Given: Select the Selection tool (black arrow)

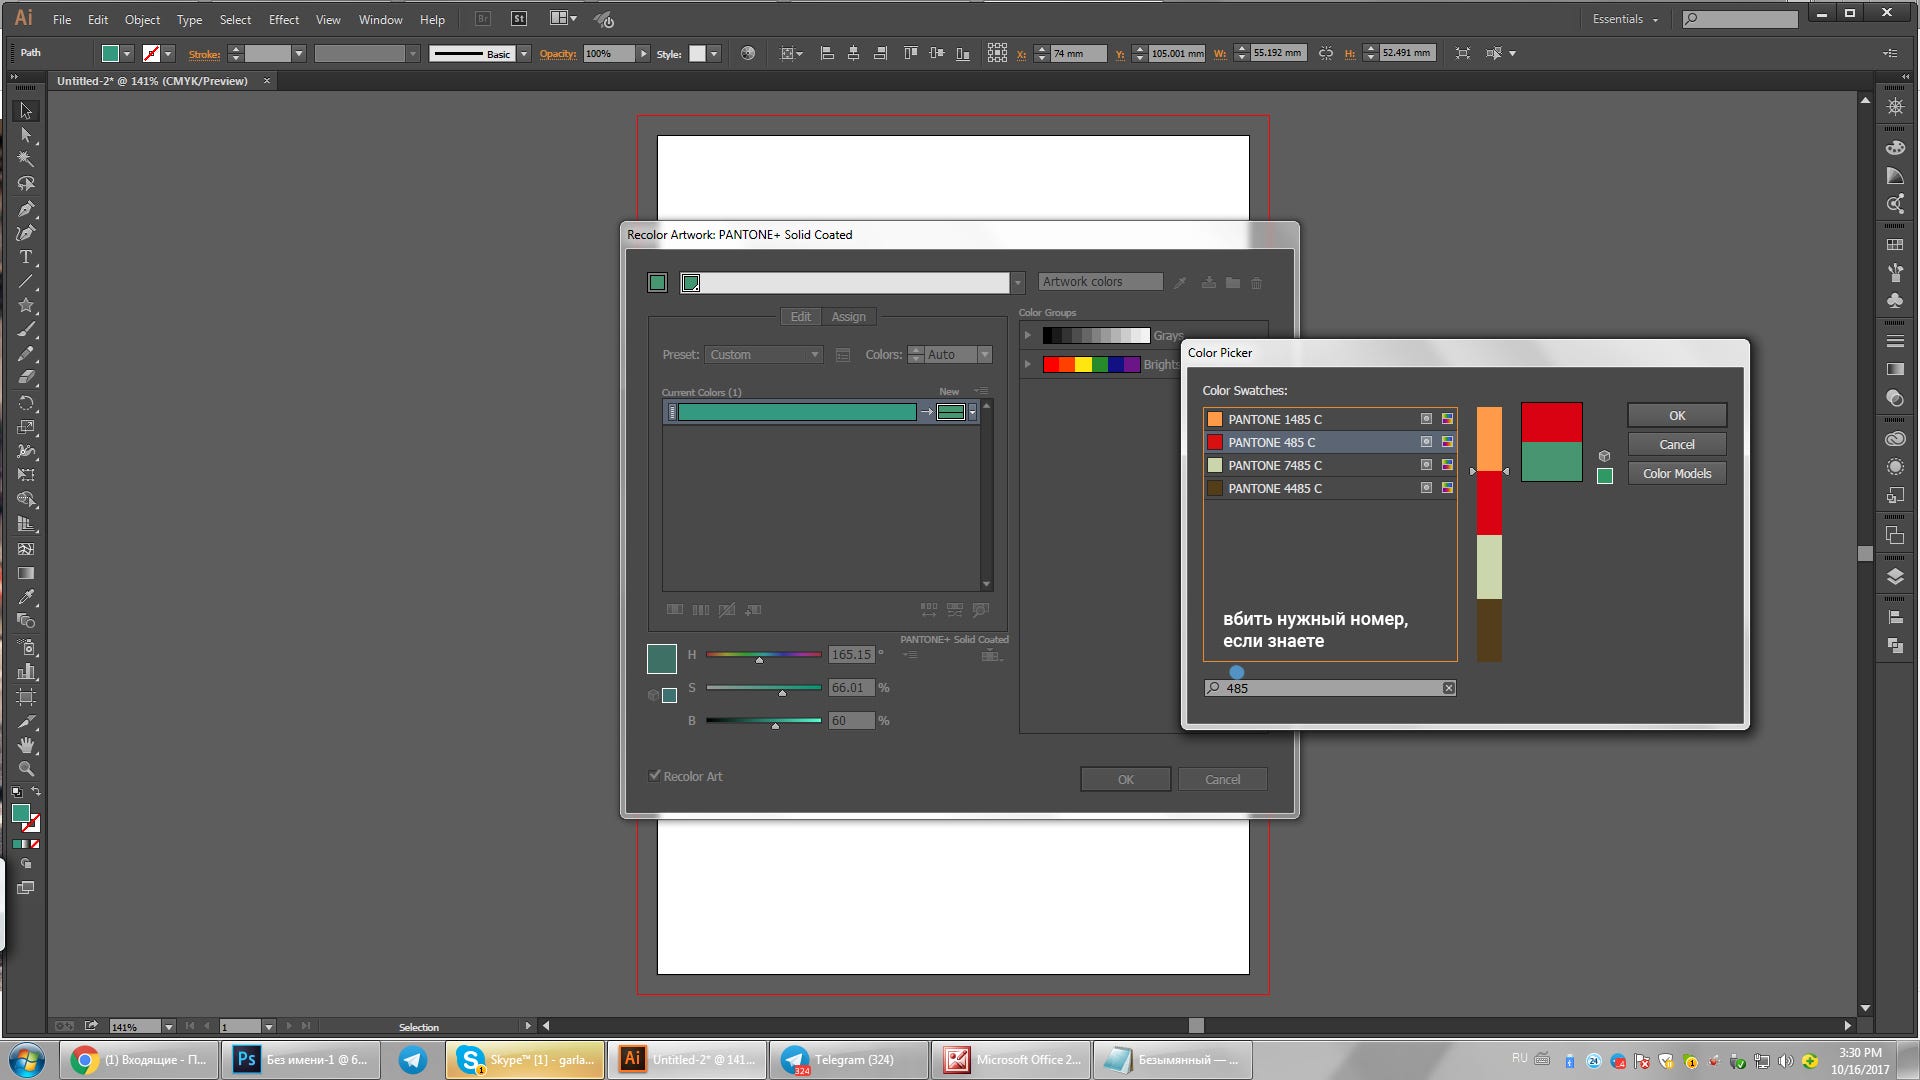Looking at the screenshot, I should 26,111.
